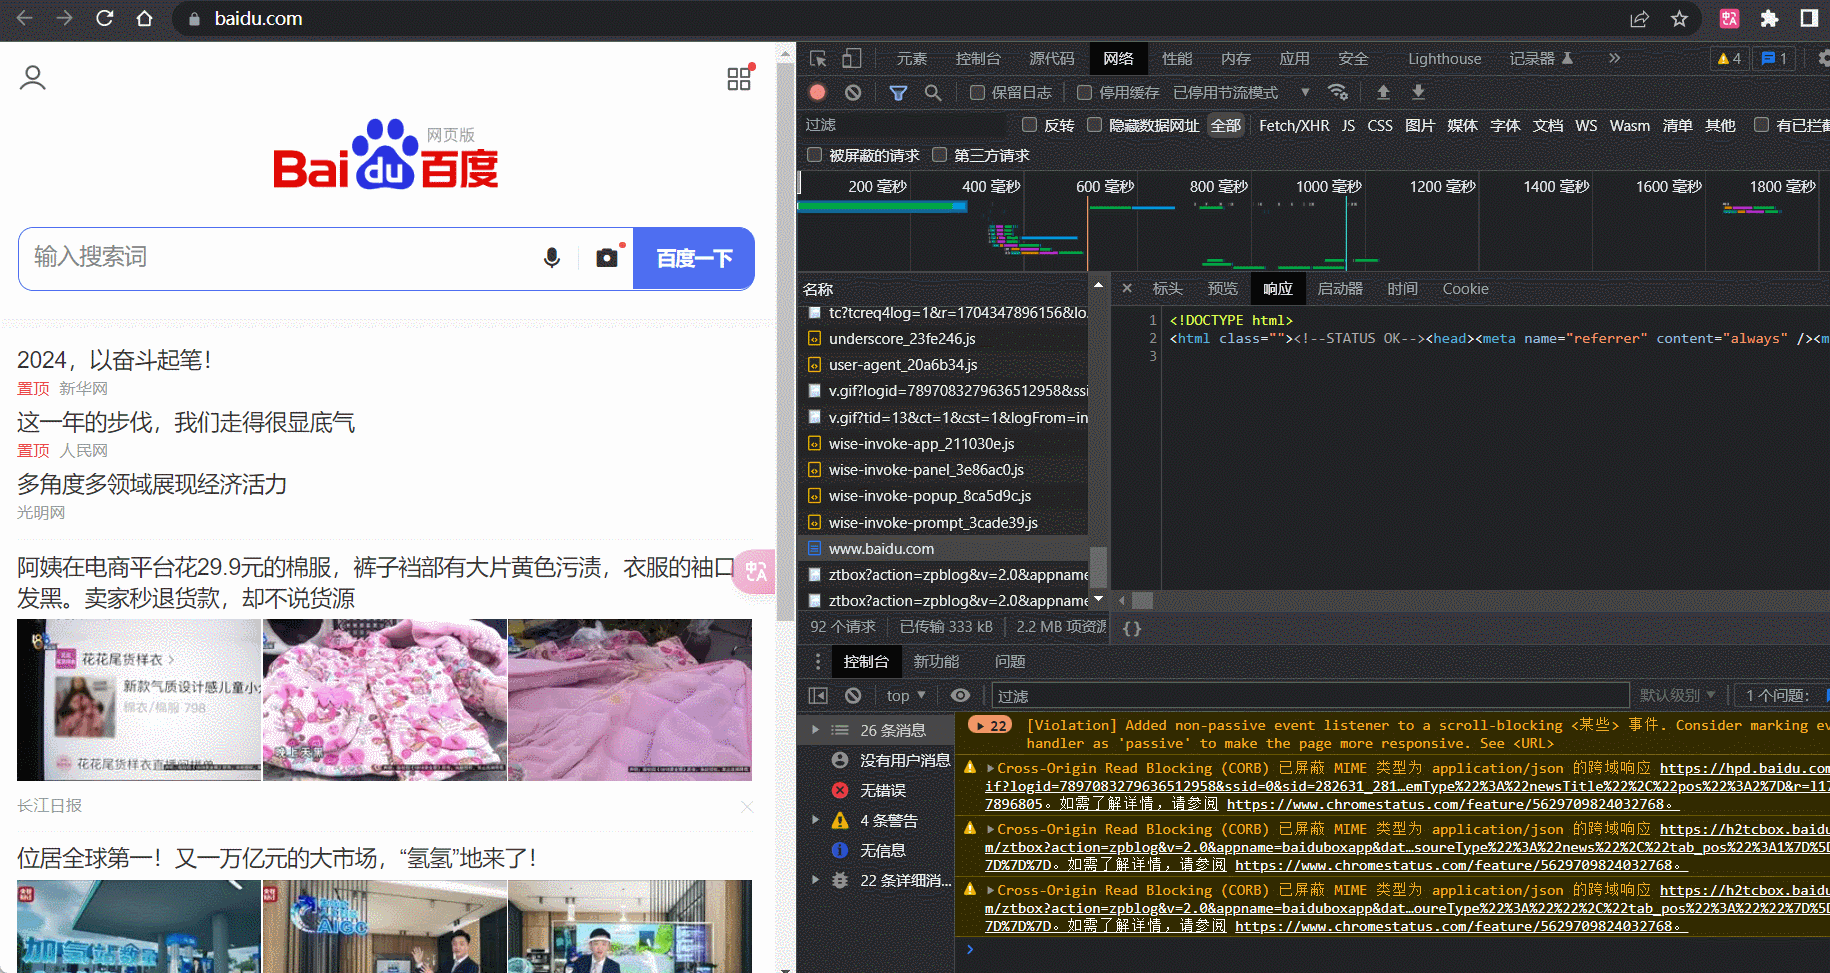The height and width of the screenshot is (973, 1830).
Task: Open the Cookie tab of the response panel
Action: click(1465, 288)
